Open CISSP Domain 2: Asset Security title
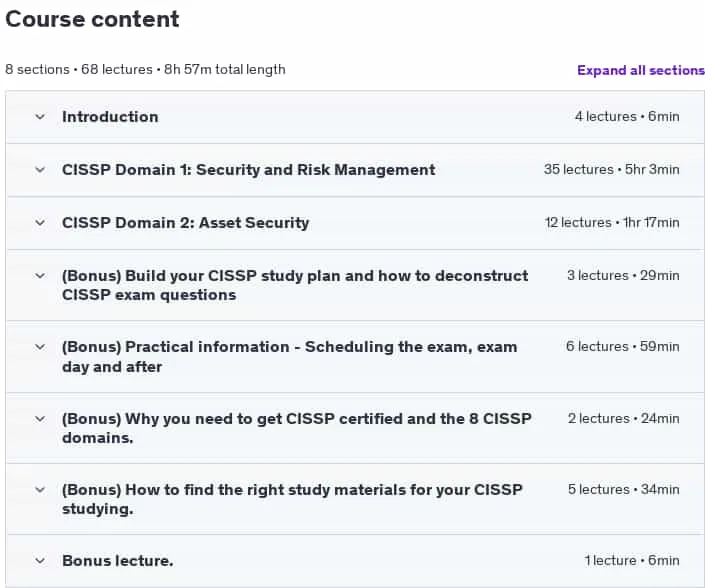705x588 pixels. click(x=186, y=223)
